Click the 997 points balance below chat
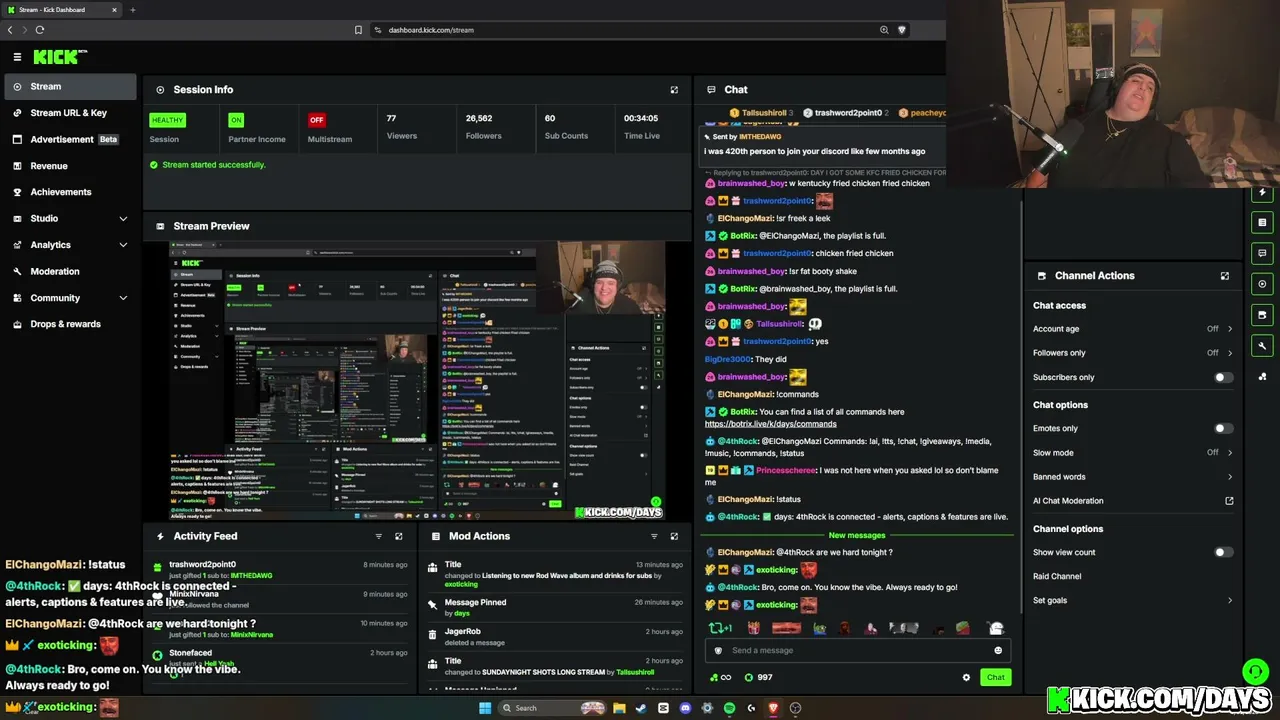 [x=759, y=677]
